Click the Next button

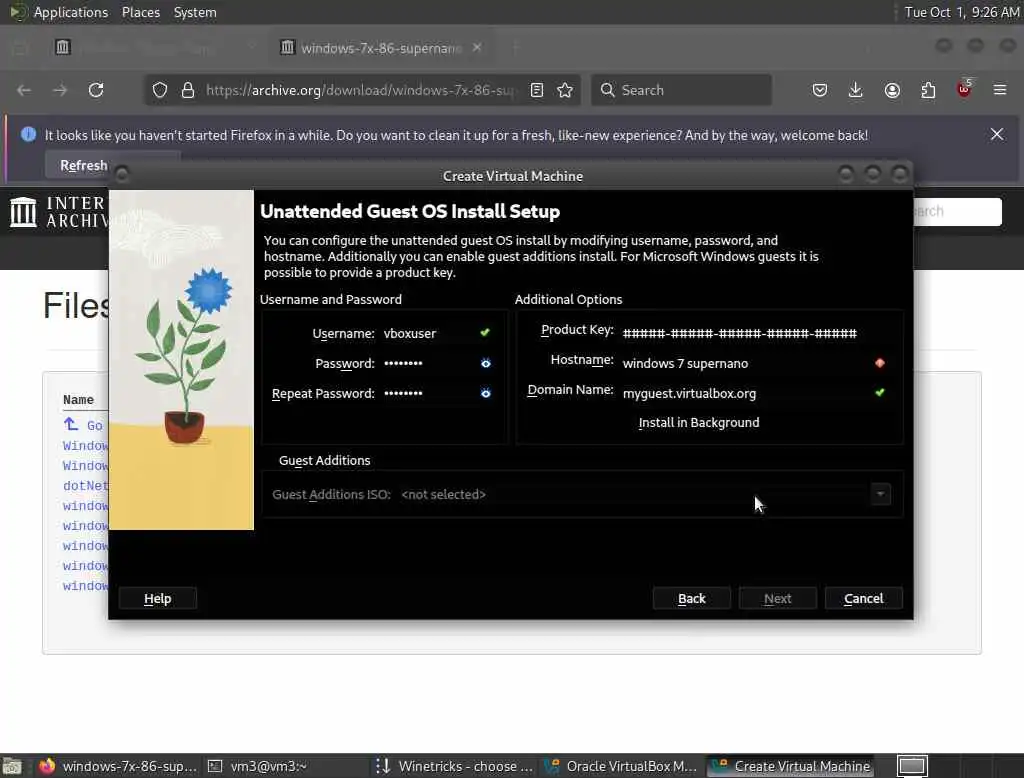tap(778, 598)
